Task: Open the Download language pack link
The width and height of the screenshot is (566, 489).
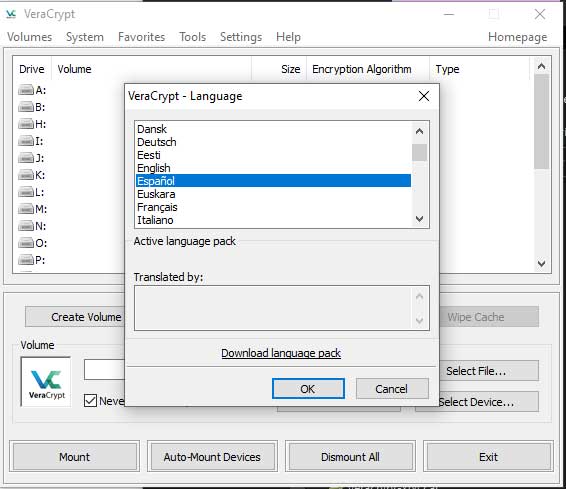Action: [x=281, y=353]
